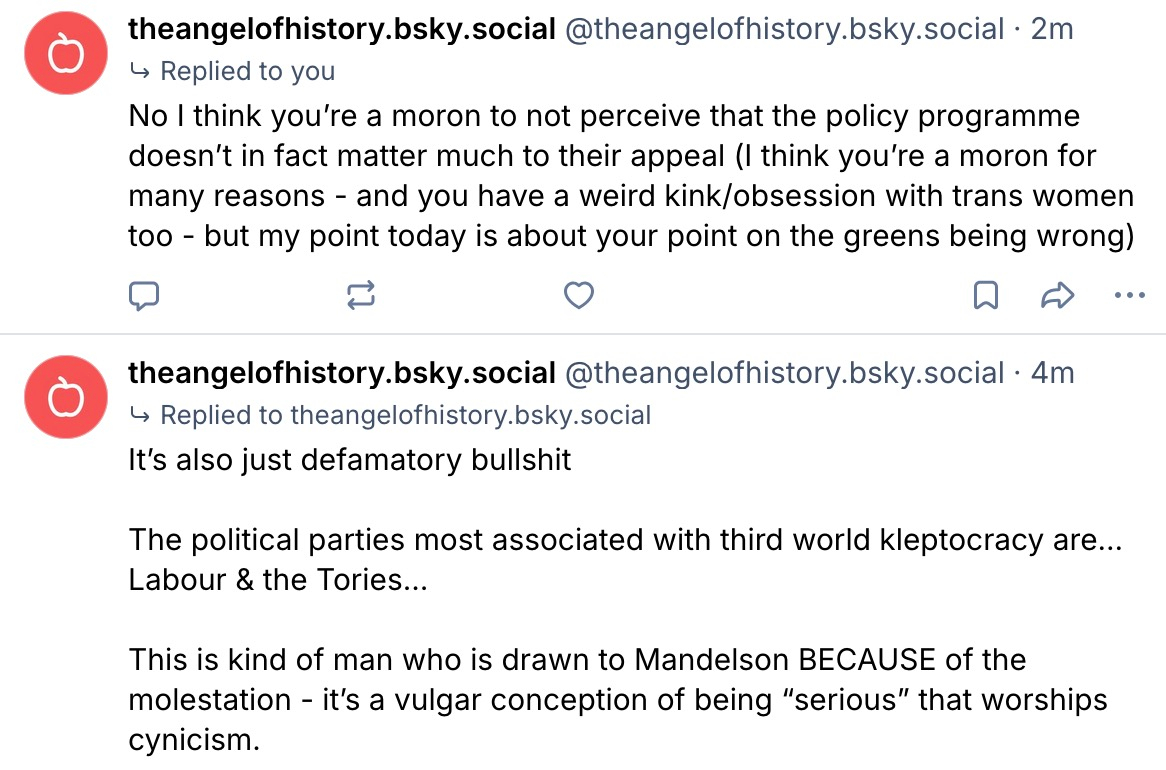Open the "4m" timestamp link

click(x=1051, y=373)
